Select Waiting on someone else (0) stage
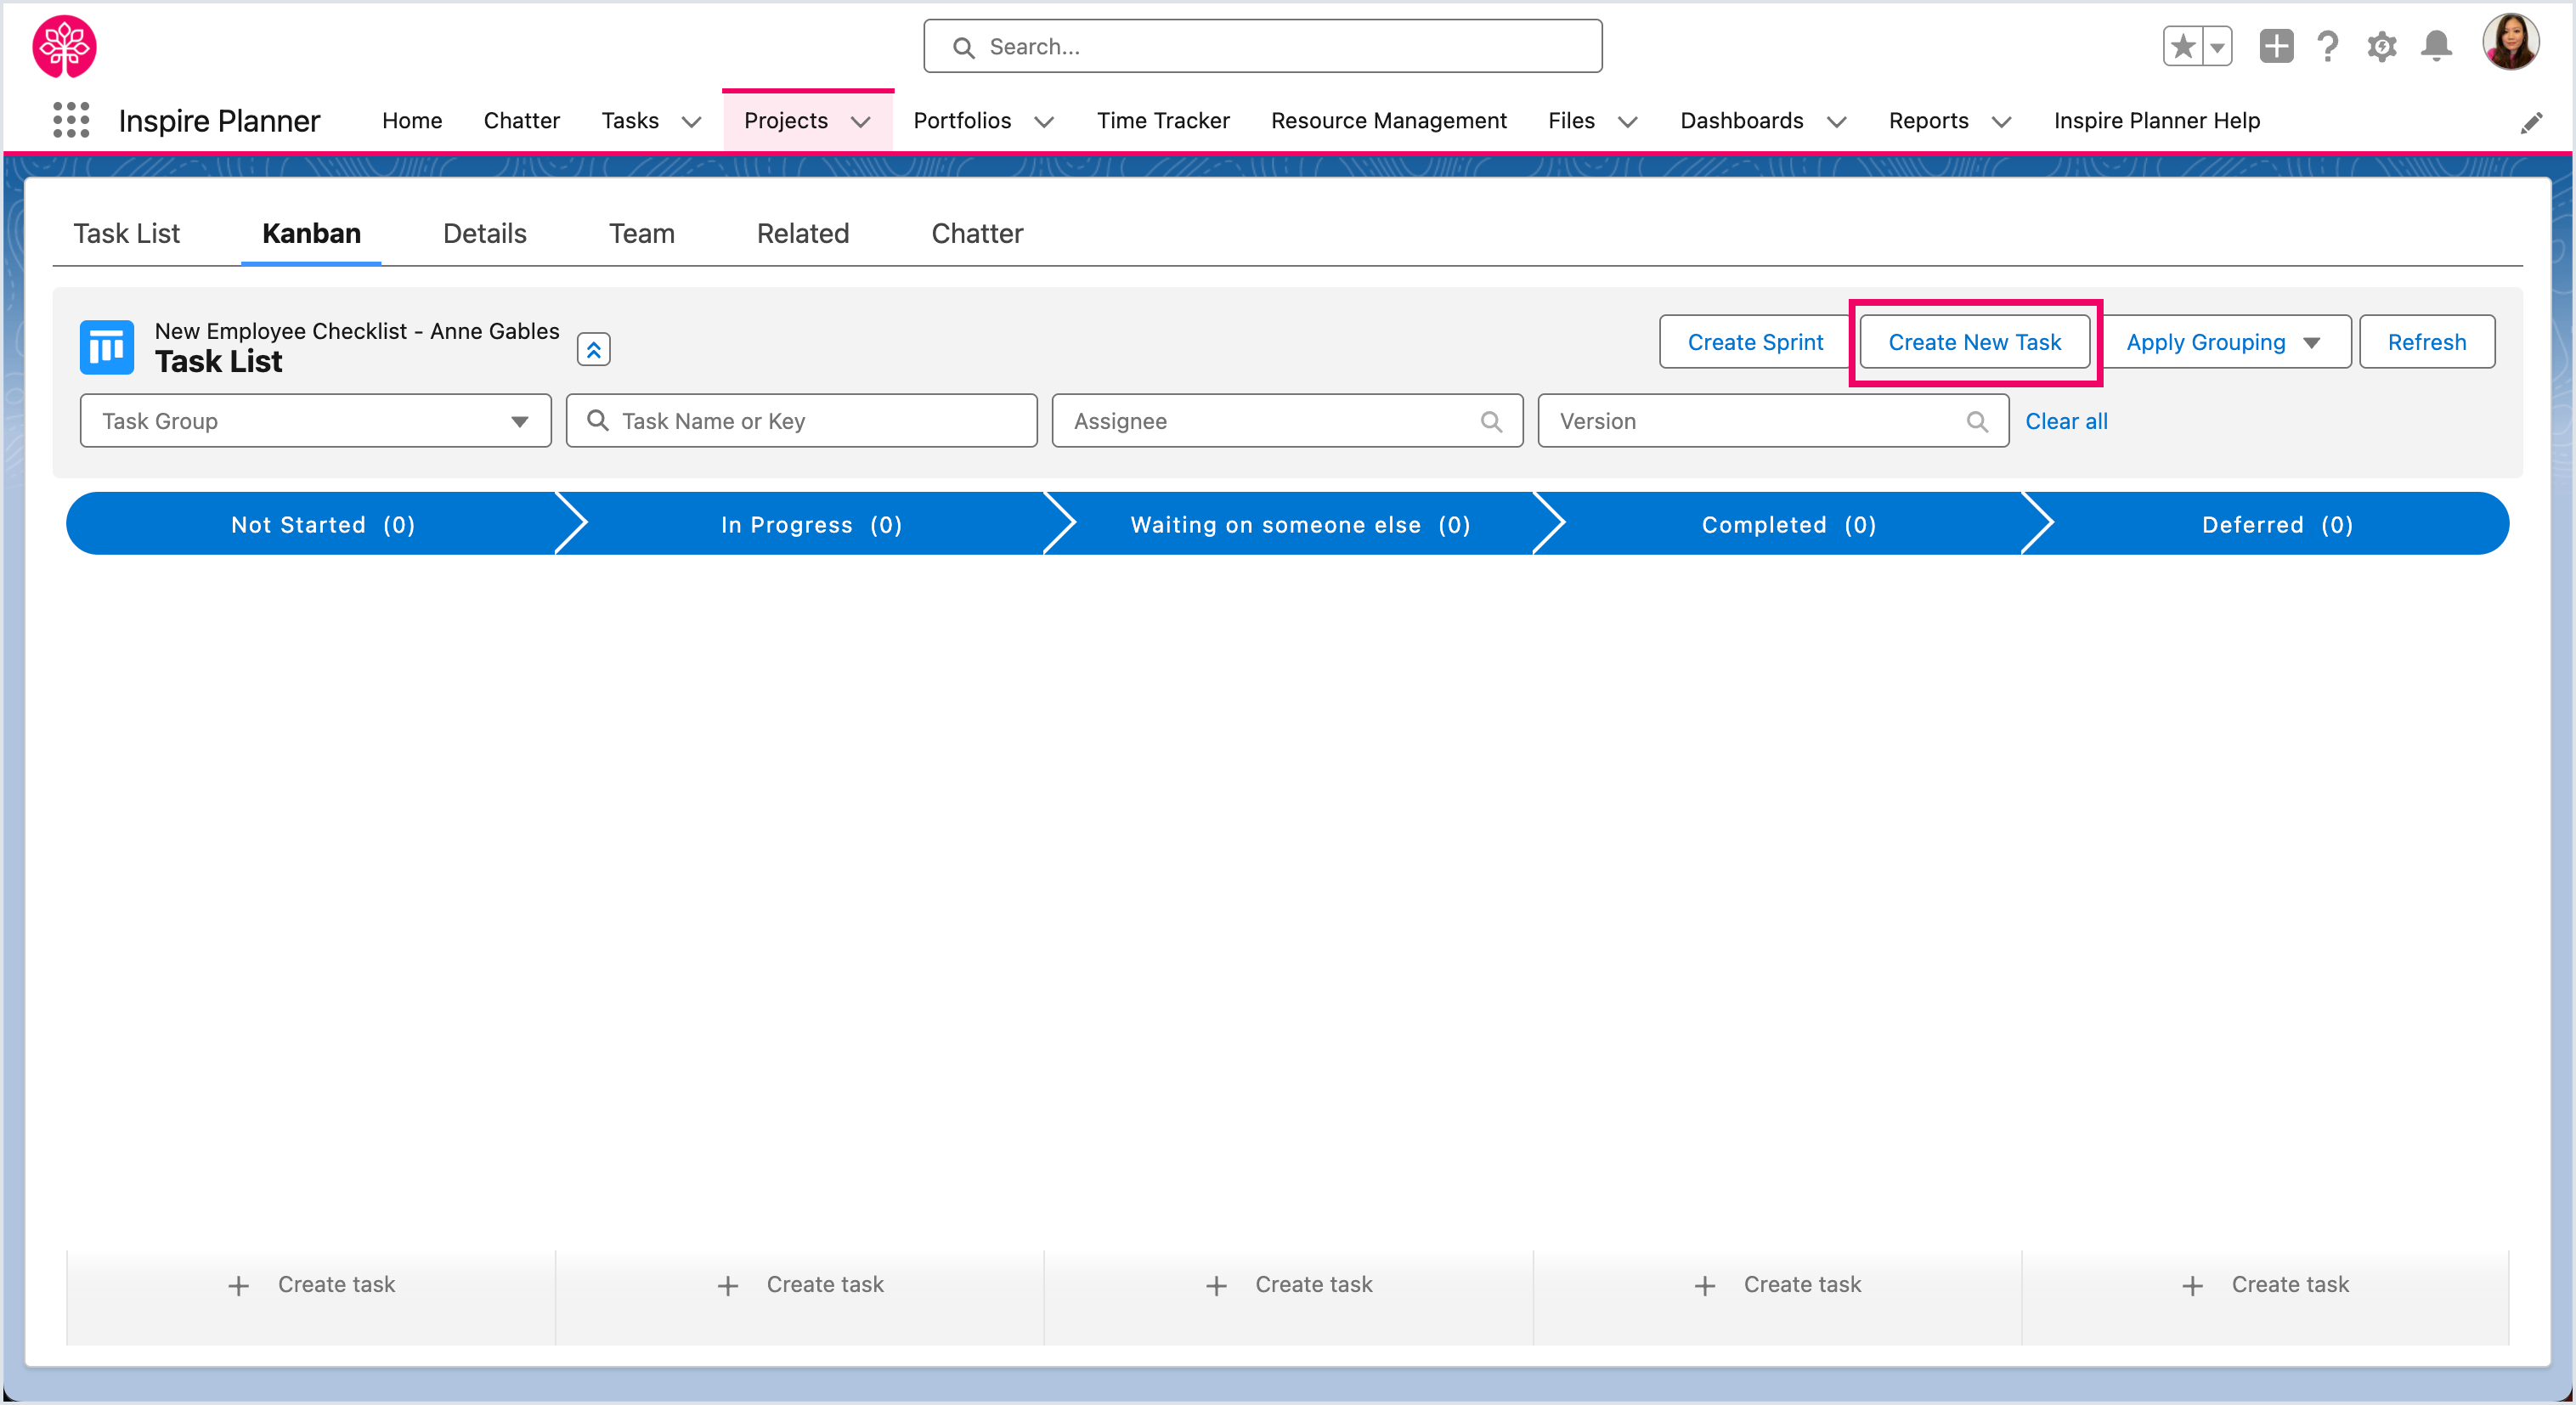Image resolution: width=2576 pixels, height=1405 pixels. pyautogui.click(x=1300, y=524)
